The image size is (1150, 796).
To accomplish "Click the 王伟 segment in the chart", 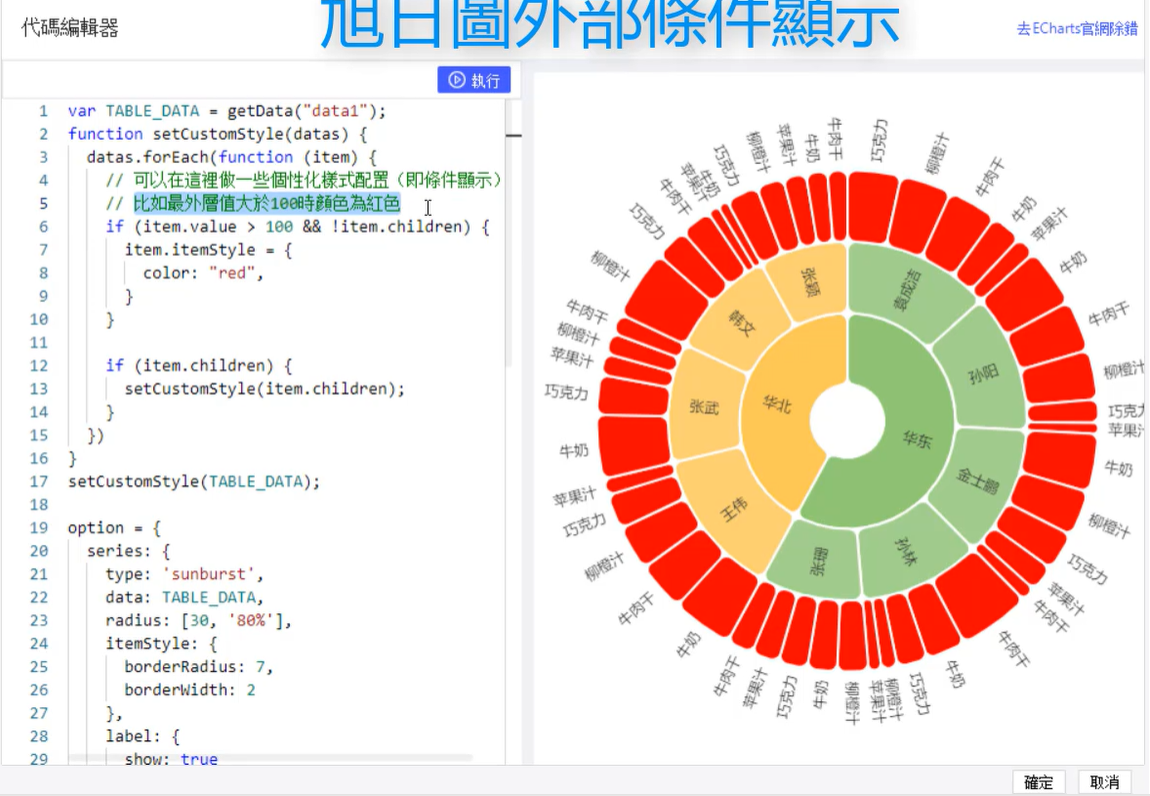I will point(730,509).
